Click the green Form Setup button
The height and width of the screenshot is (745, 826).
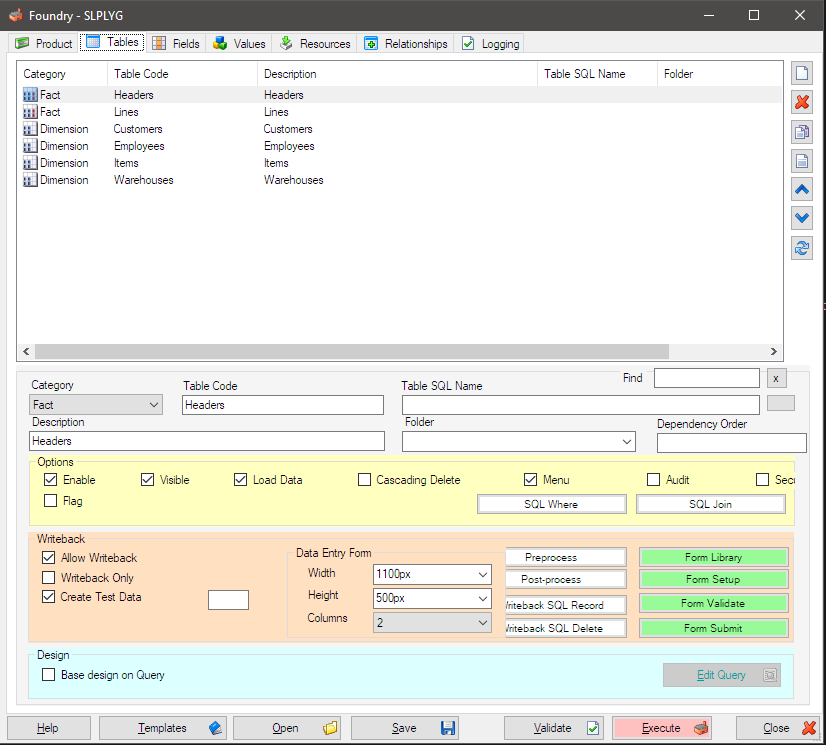tap(714, 579)
